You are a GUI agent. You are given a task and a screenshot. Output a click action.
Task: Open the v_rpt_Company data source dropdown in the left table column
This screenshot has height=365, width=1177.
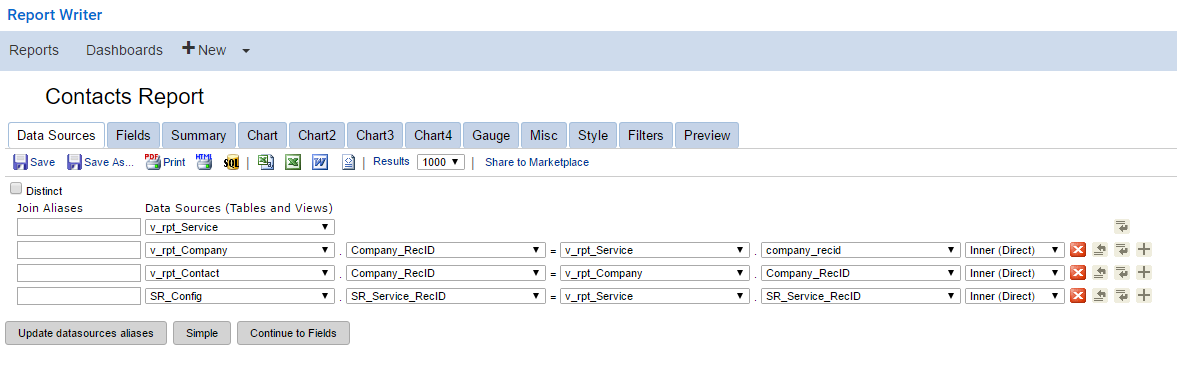click(239, 250)
